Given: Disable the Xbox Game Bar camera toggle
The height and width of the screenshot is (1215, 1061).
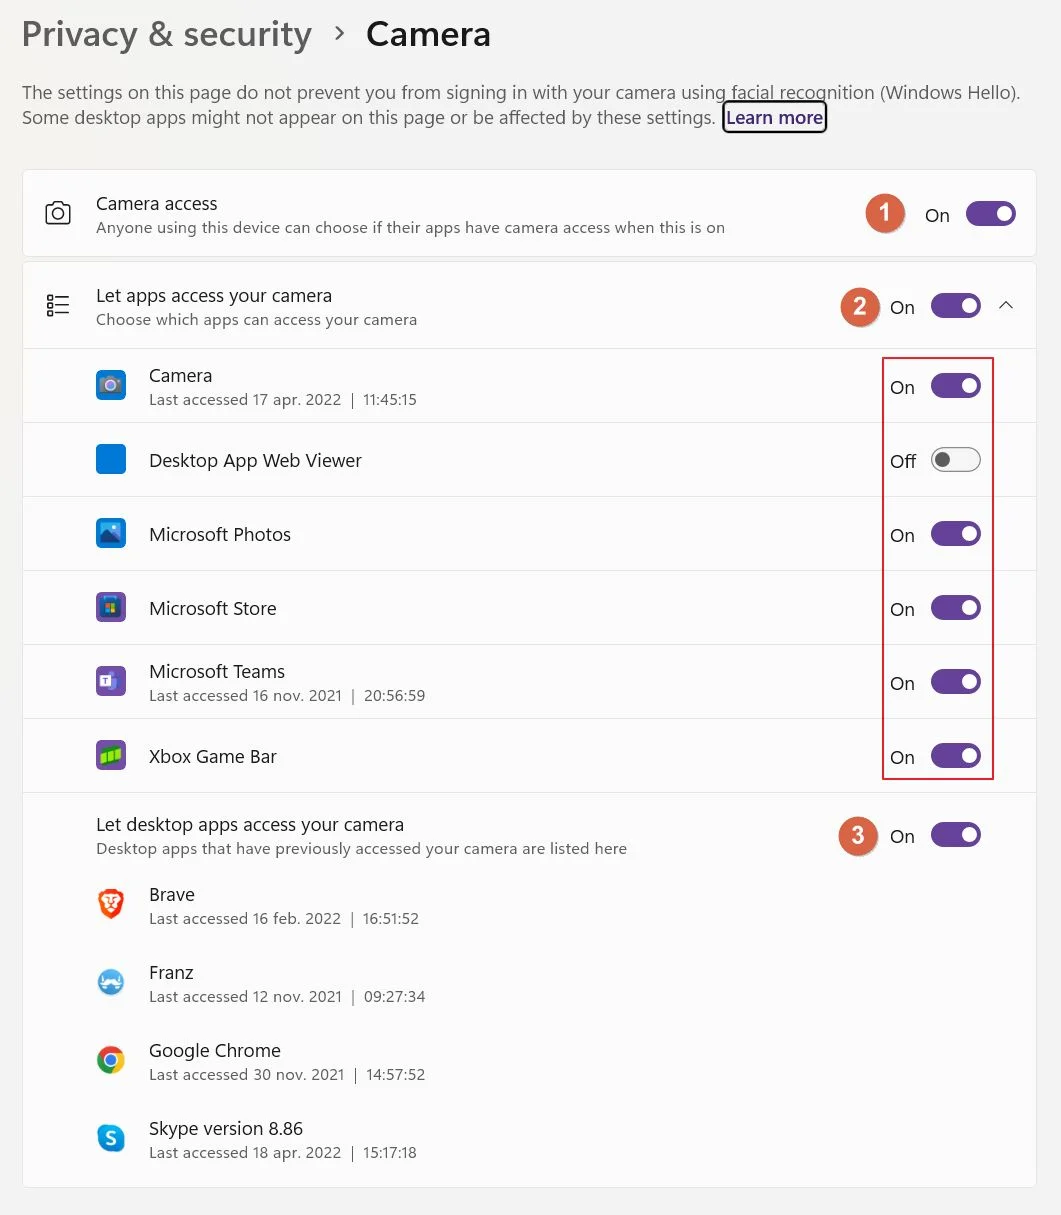Looking at the screenshot, I should (956, 756).
